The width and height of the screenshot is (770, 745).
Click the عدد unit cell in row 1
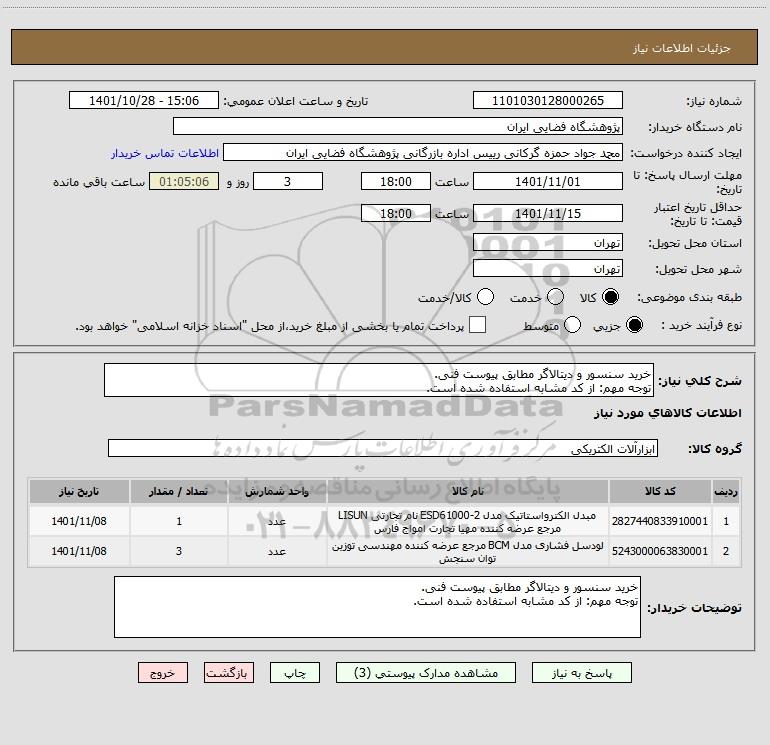[x=277, y=522]
